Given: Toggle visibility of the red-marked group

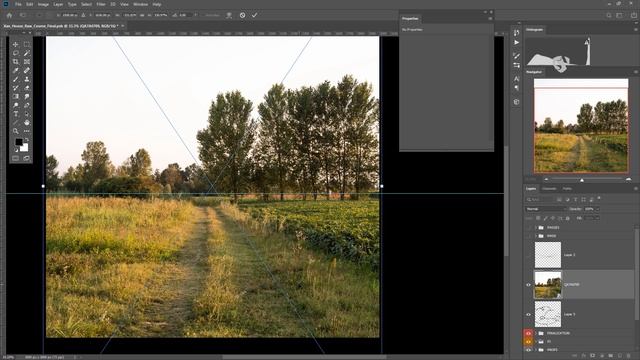Looking at the screenshot, I should [x=528, y=333].
